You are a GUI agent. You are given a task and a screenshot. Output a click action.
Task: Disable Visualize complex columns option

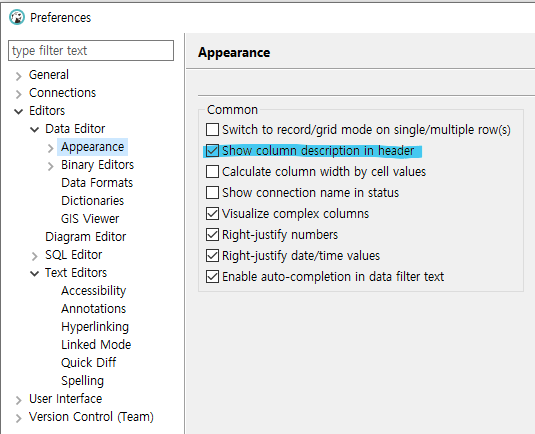click(x=212, y=214)
